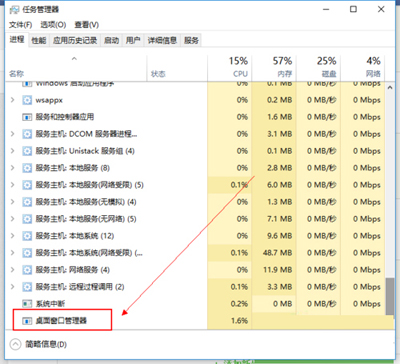Expand 服务主机: 本地系统 (12)
Viewport: 400px width, 364px height.
(13, 236)
